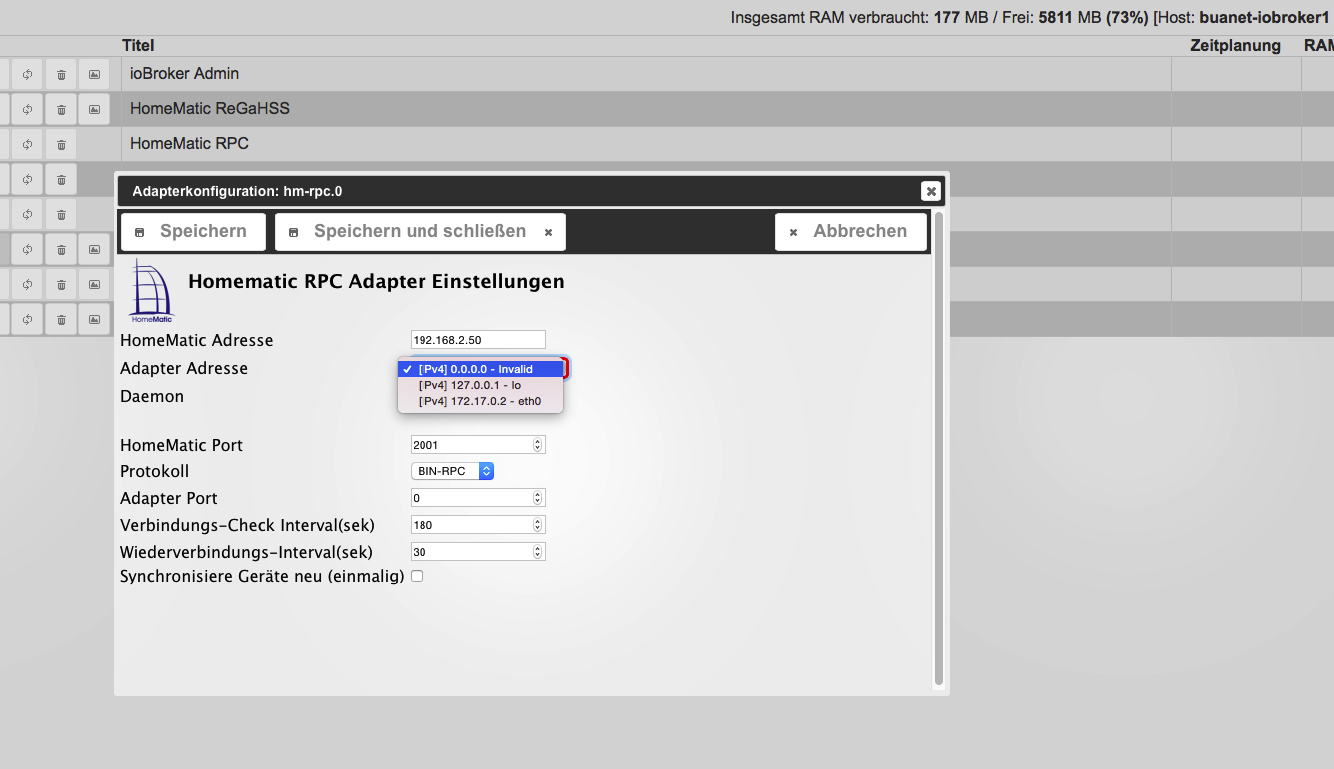Image resolution: width=1334 pixels, height=769 pixels.
Task: Select the HomeMatic RPC title cell
Action: point(646,144)
